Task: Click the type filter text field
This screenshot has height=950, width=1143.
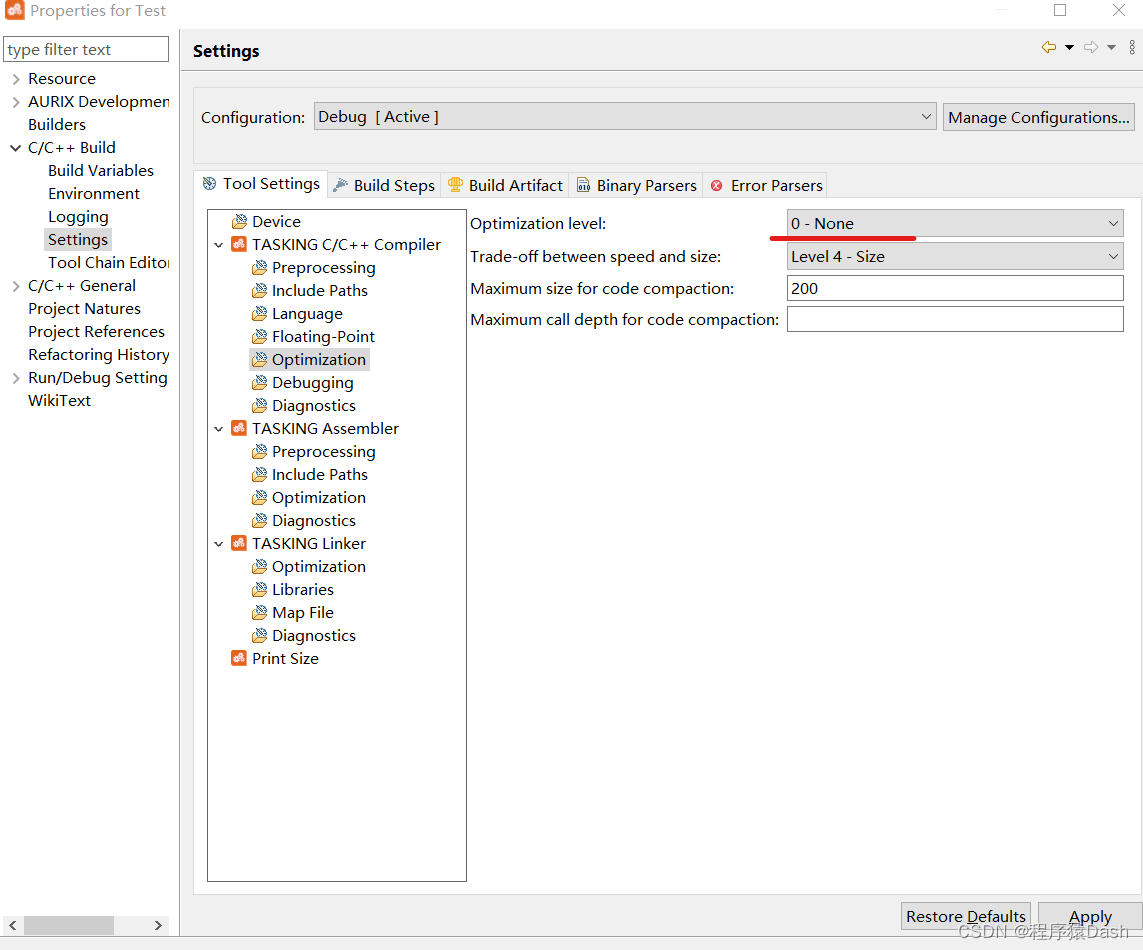Action: coord(86,50)
